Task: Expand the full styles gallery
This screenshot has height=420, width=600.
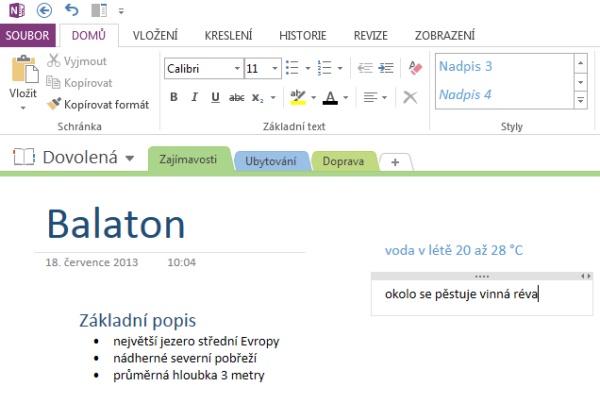Action: click(580, 101)
